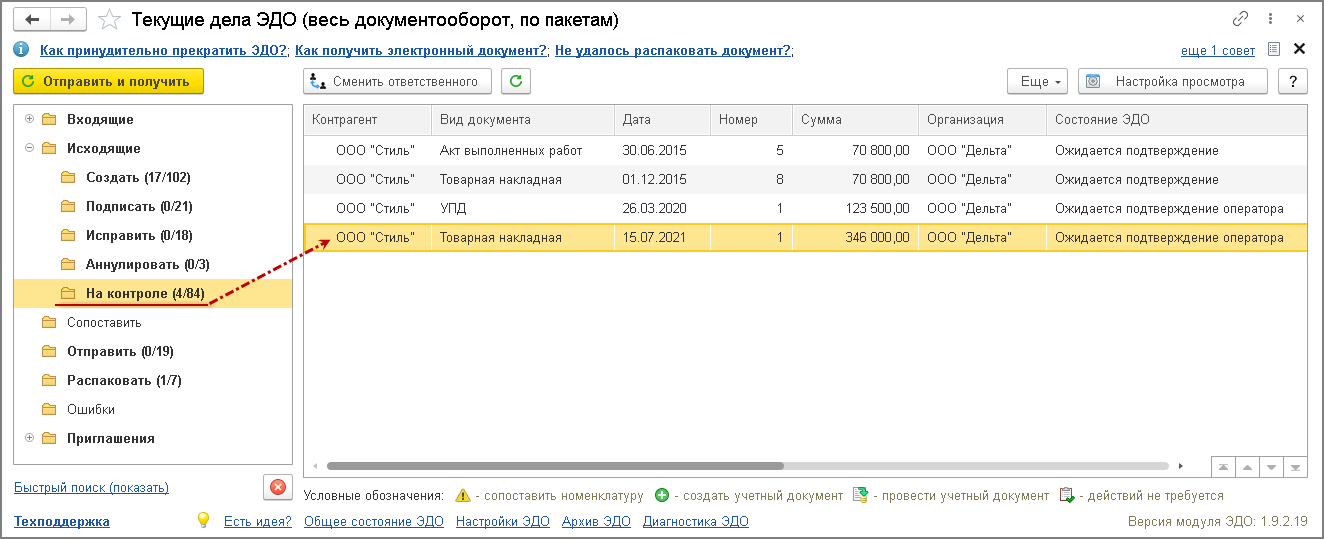The height and width of the screenshot is (539, 1324).
Task: Go back with the left arrow button
Action: click(33, 19)
